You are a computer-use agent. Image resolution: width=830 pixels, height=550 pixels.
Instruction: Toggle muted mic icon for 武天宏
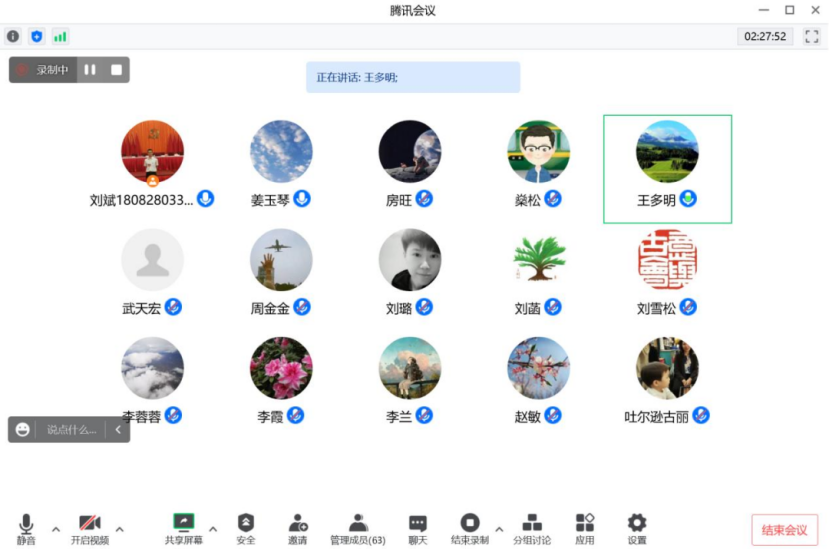tap(173, 307)
